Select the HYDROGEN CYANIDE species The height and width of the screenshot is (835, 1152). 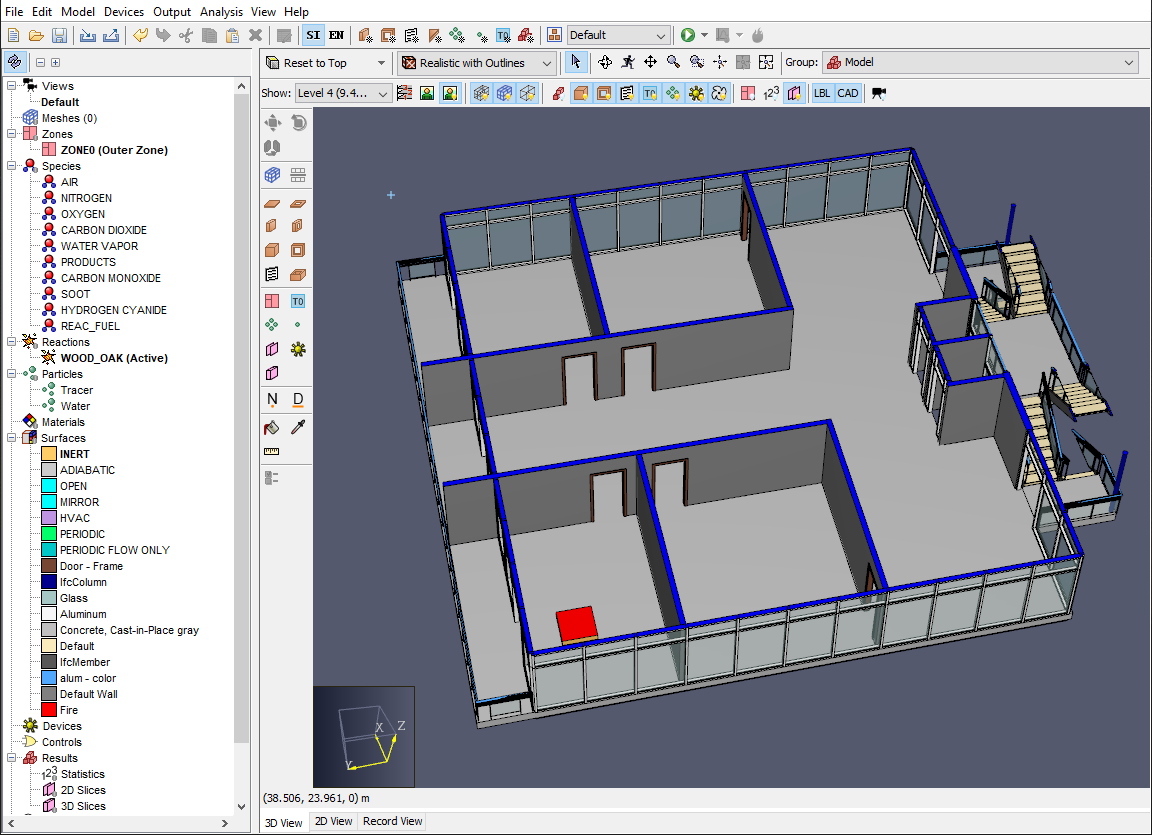[x=114, y=310]
